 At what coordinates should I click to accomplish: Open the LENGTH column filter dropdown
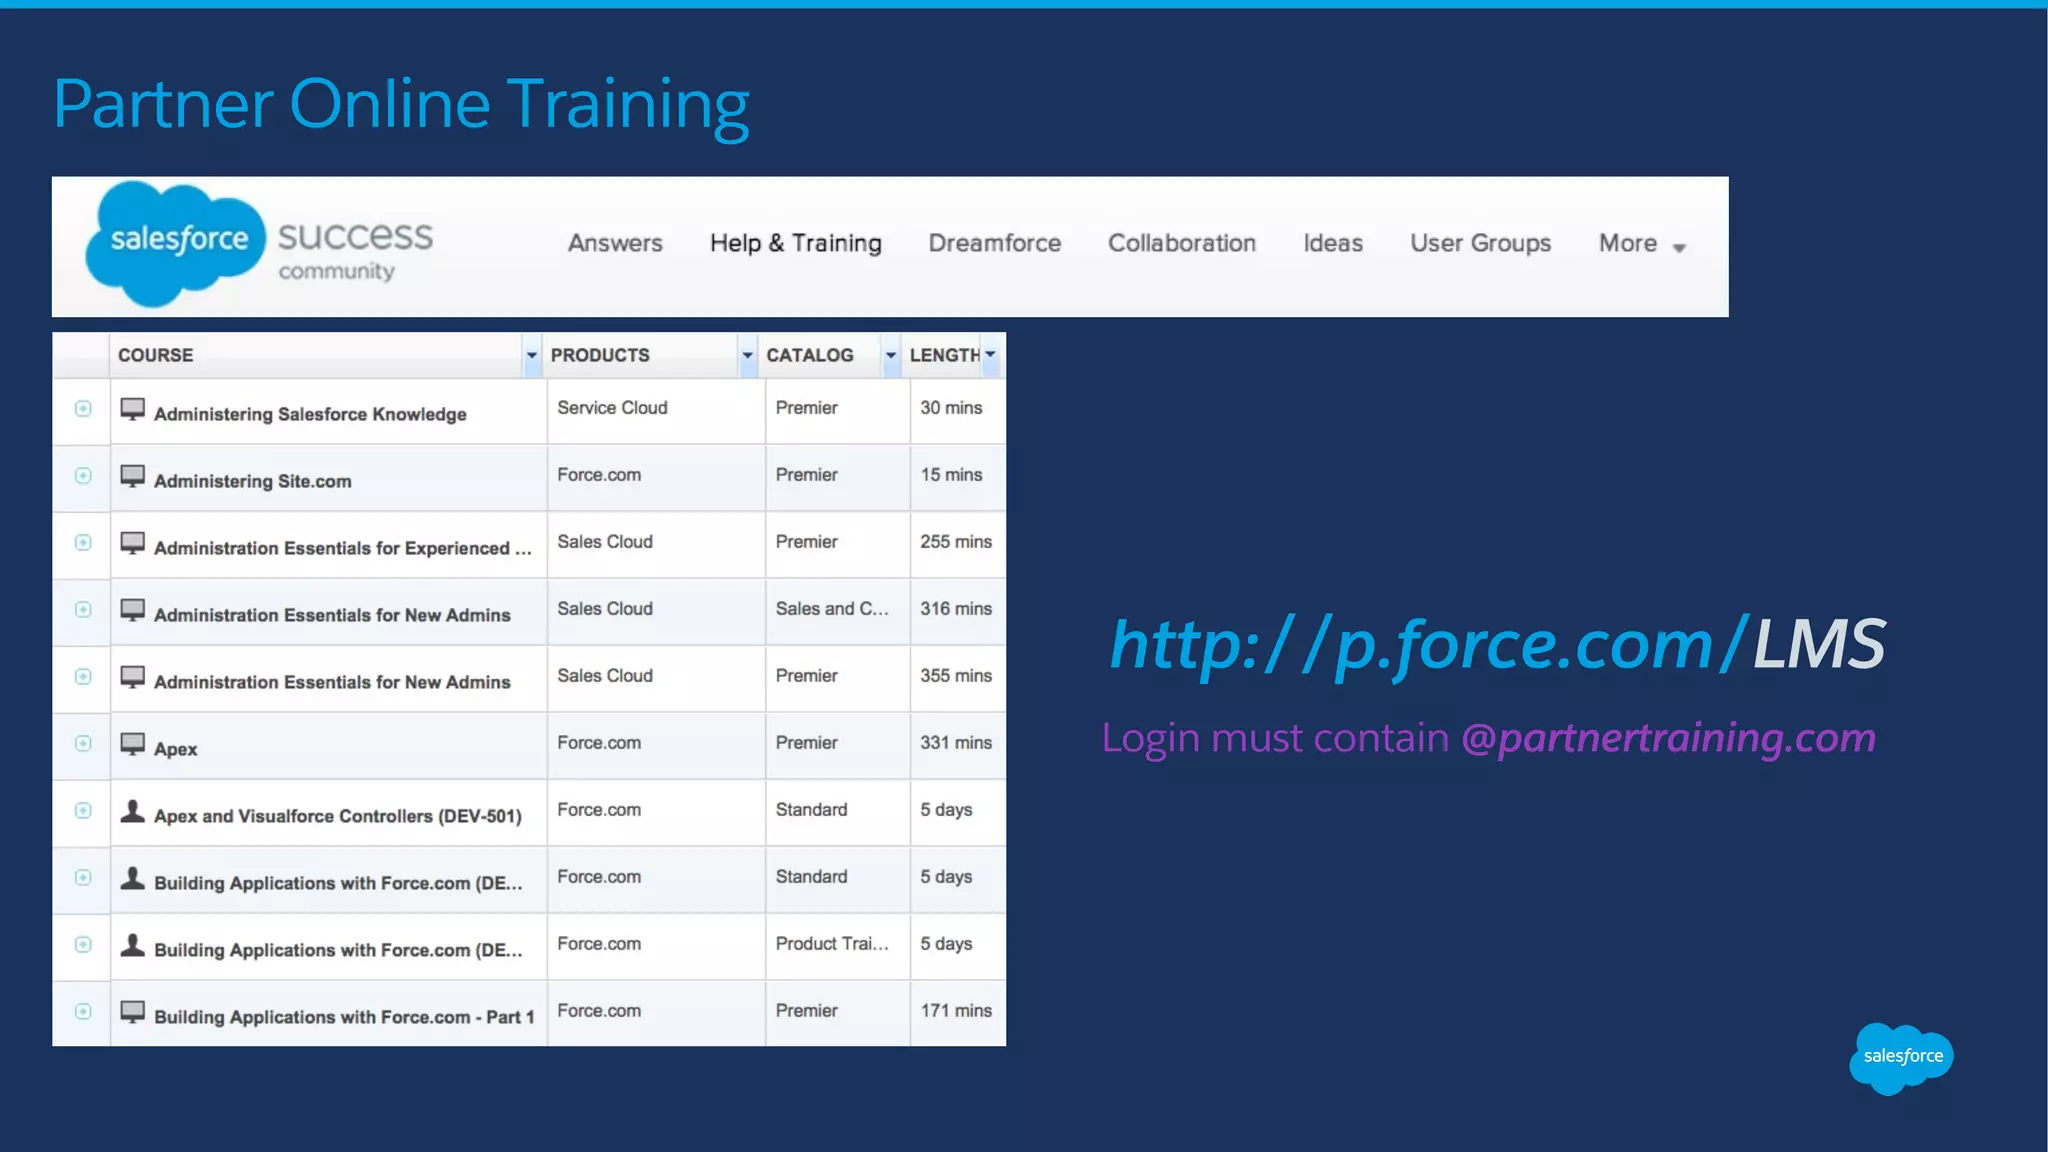pyautogui.click(x=990, y=355)
